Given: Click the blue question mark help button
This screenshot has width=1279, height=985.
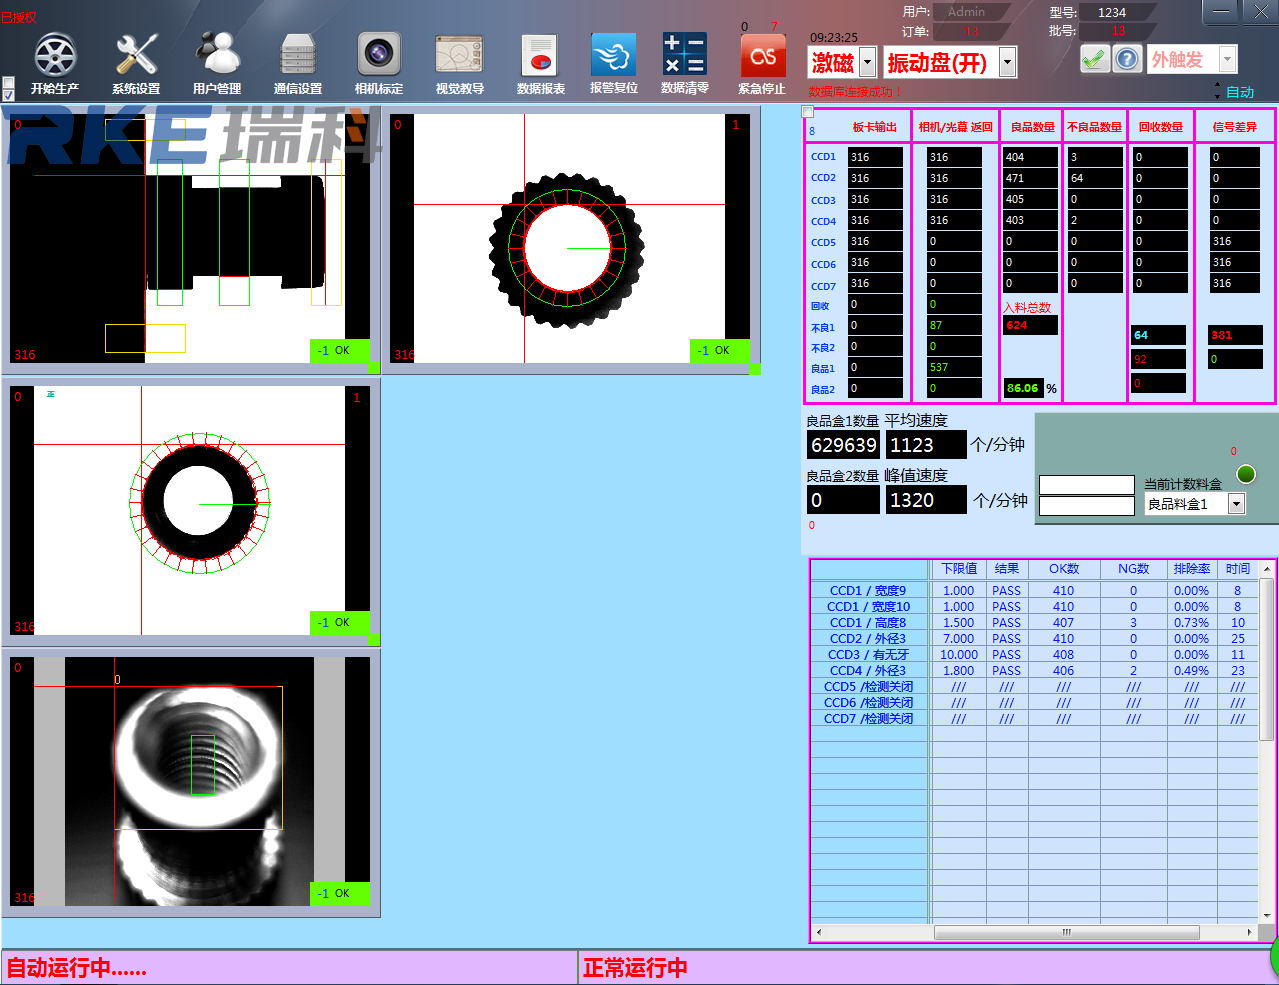Looking at the screenshot, I should point(1127,59).
